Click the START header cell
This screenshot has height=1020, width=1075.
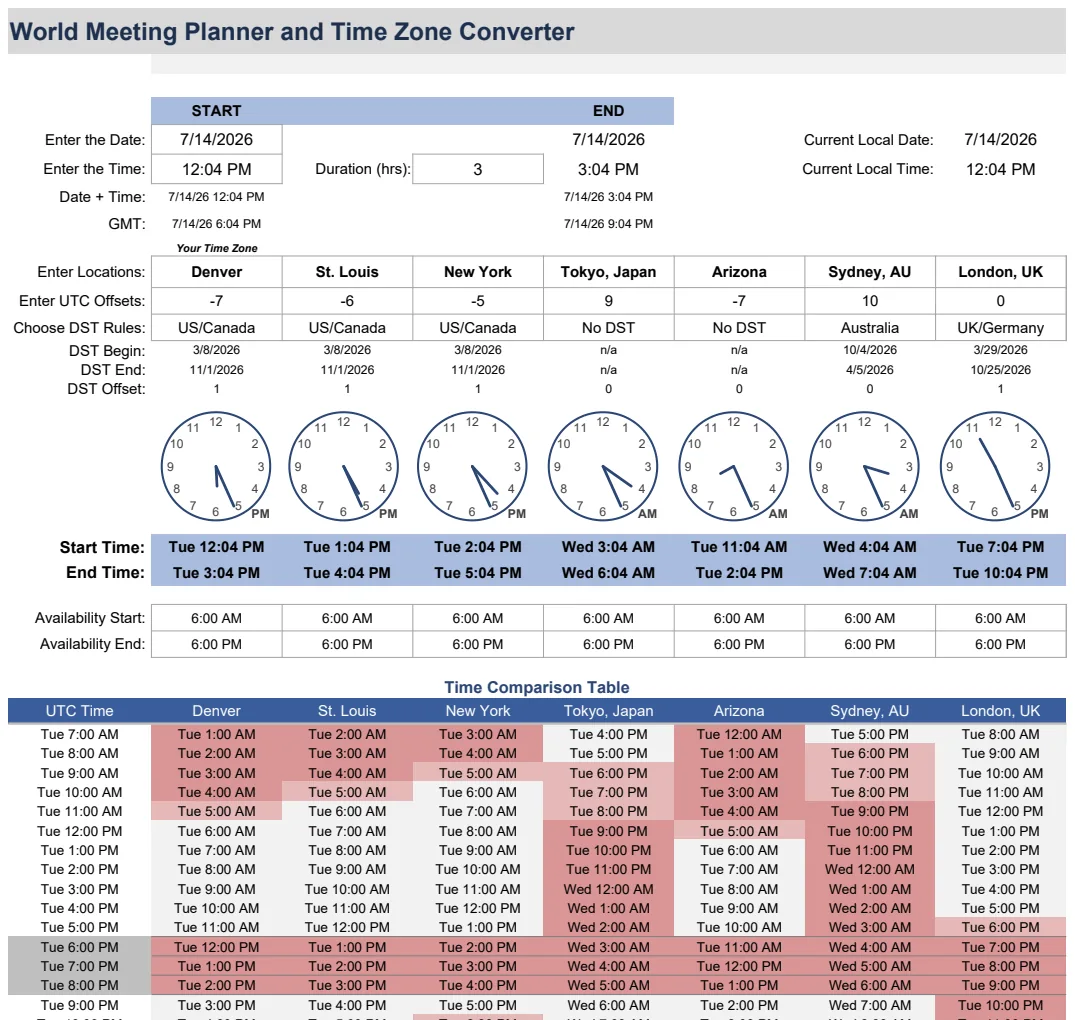click(x=217, y=111)
